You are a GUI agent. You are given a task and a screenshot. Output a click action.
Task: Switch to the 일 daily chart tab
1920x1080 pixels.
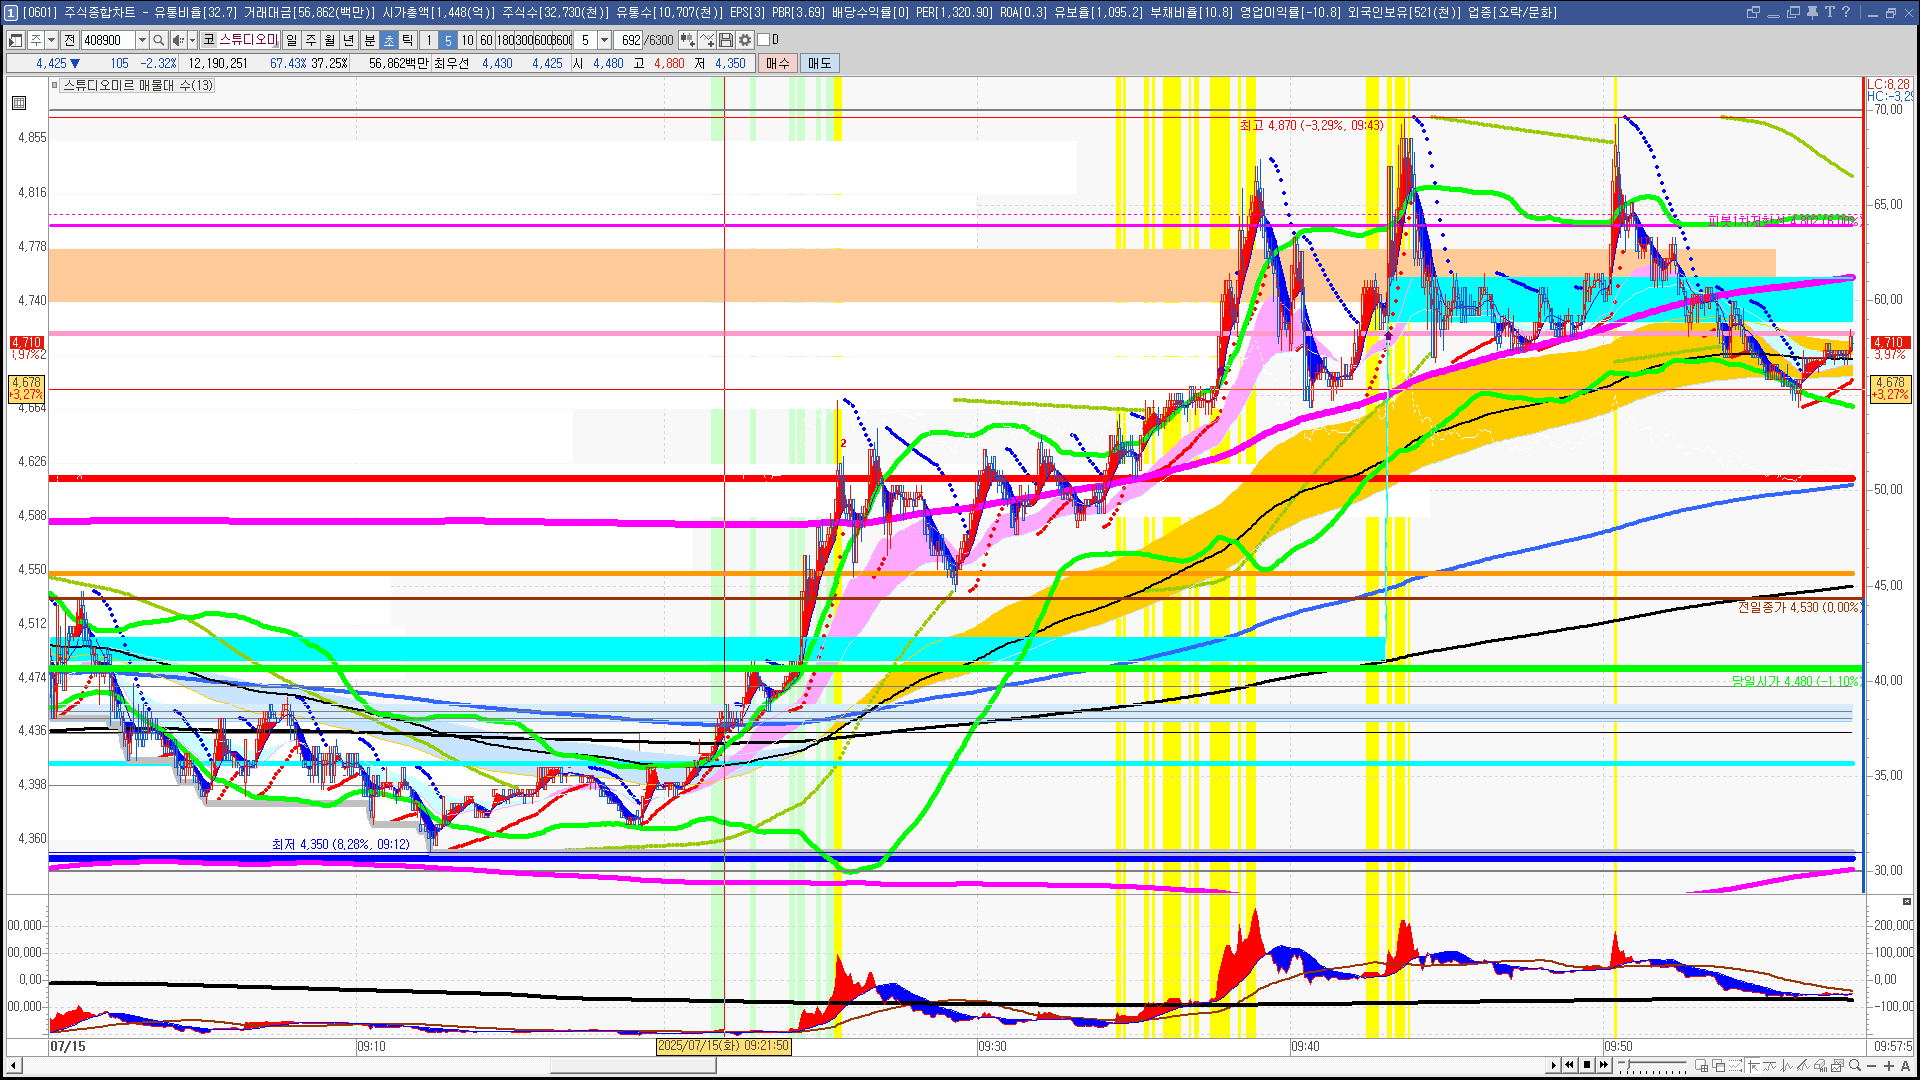pyautogui.click(x=291, y=40)
